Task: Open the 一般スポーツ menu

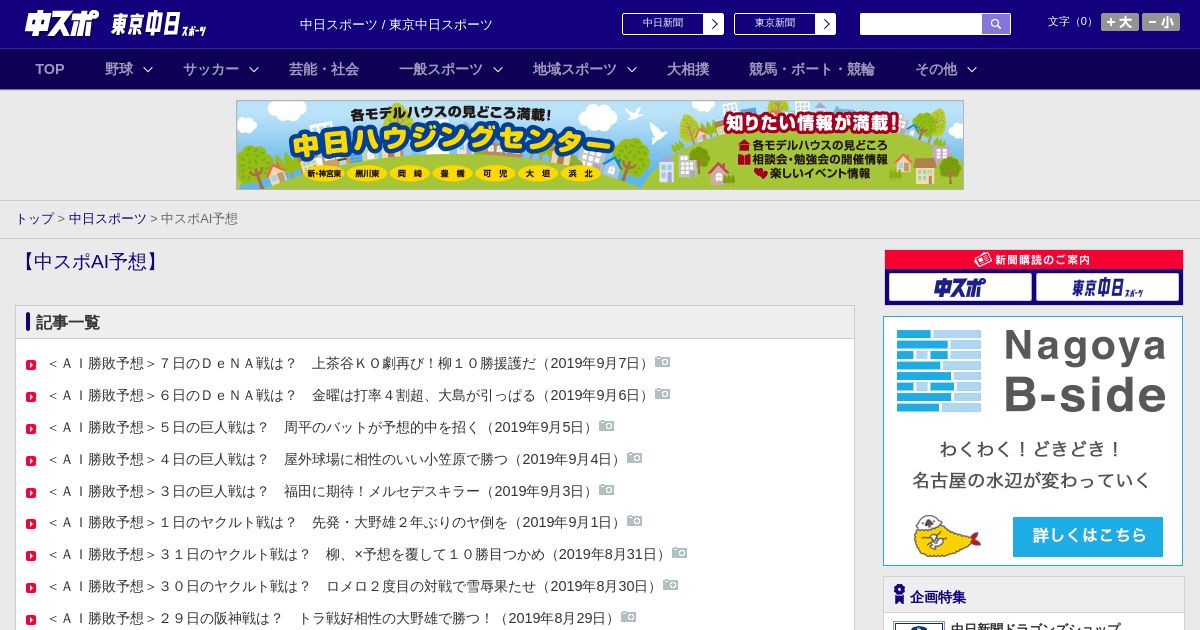Action: click(x=441, y=69)
